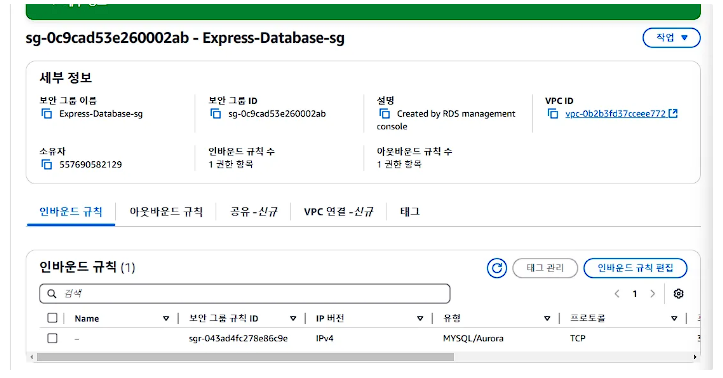Image resolution: width=723 pixels, height=378 pixels.
Task: Copy the VPC ID value
Action: coord(552,113)
